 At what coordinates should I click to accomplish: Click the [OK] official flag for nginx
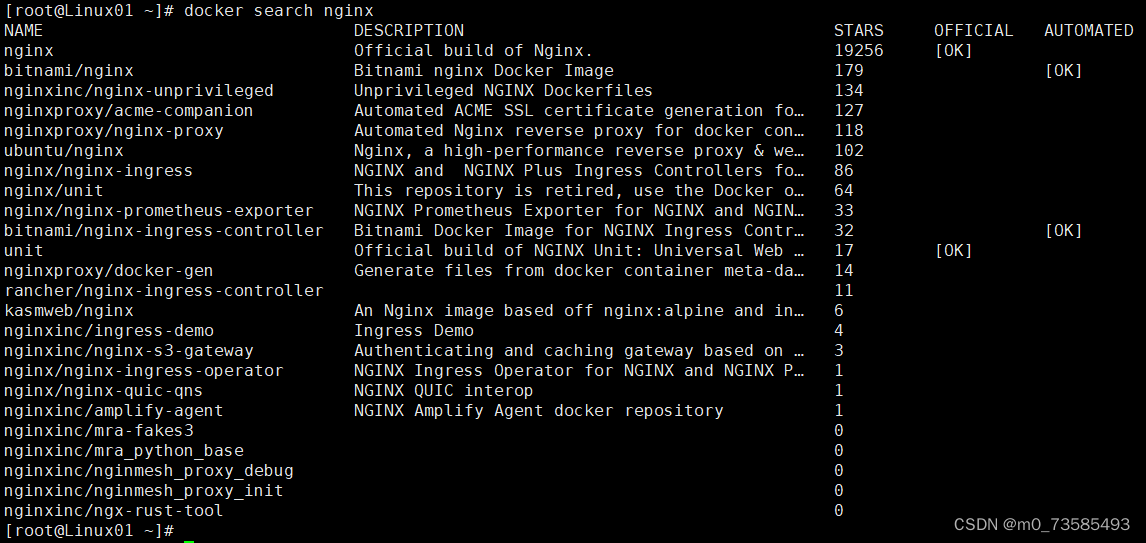[x=954, y=51]
